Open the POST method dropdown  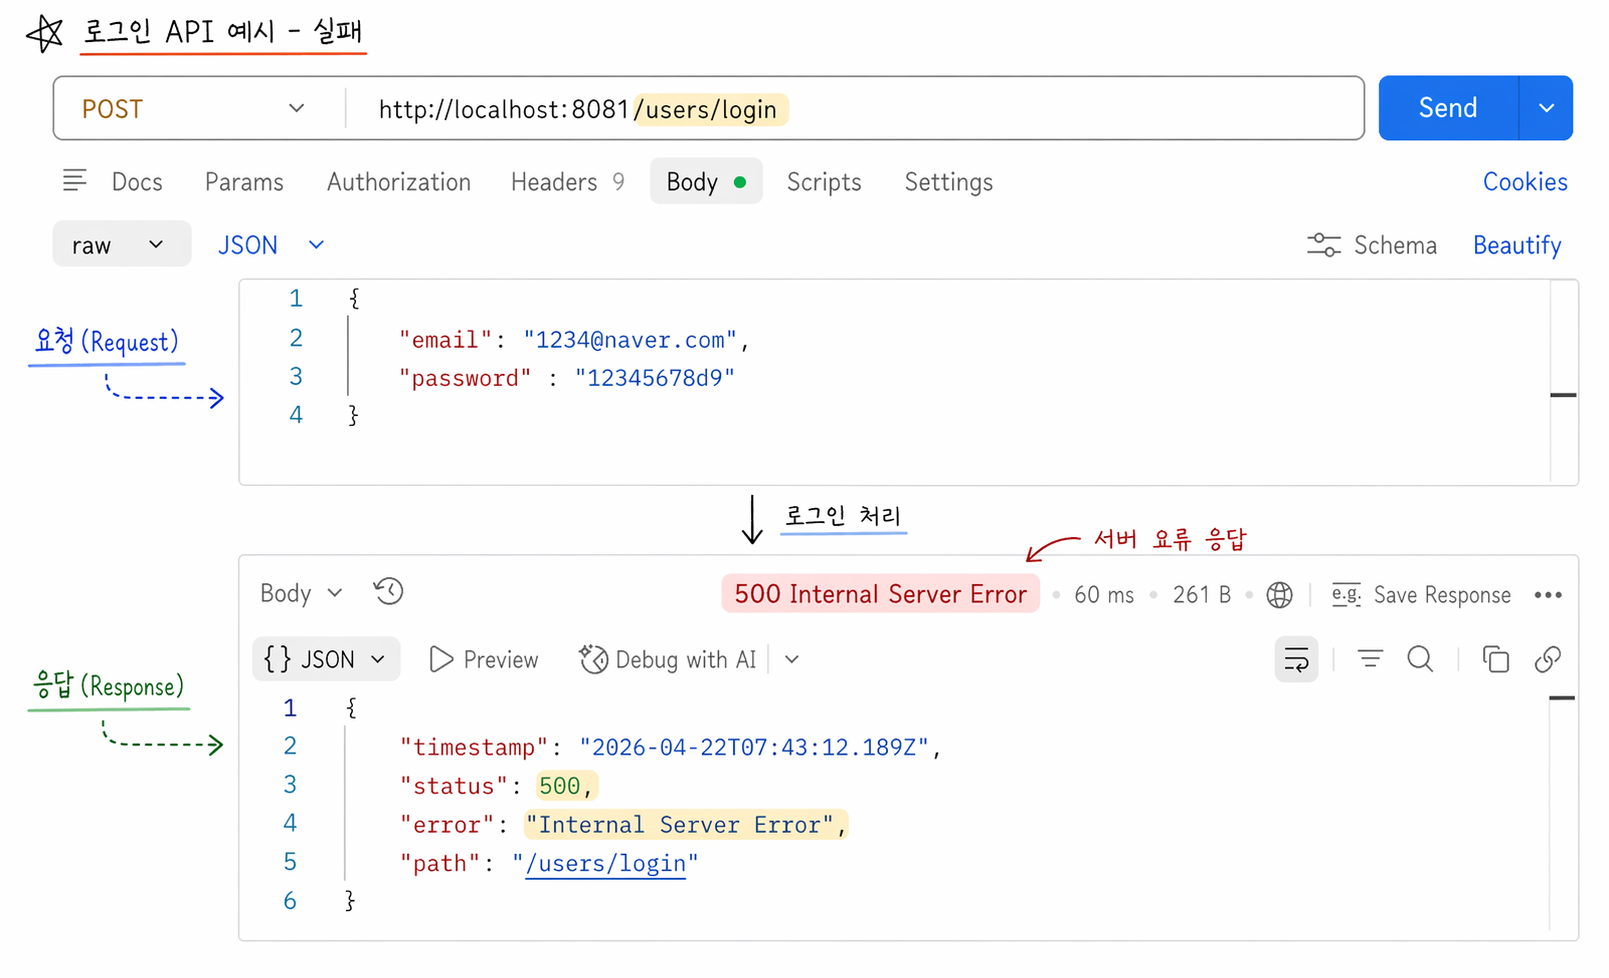click(x=194, y=108)
